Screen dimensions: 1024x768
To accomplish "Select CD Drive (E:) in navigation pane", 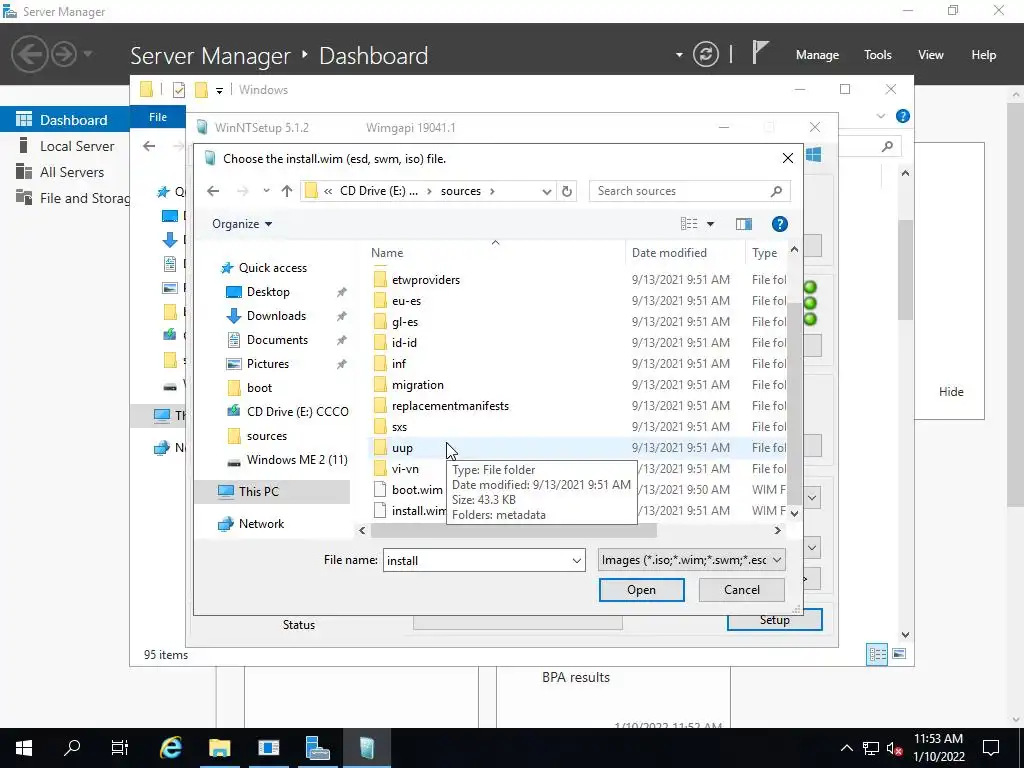I will tap(297, 412).
